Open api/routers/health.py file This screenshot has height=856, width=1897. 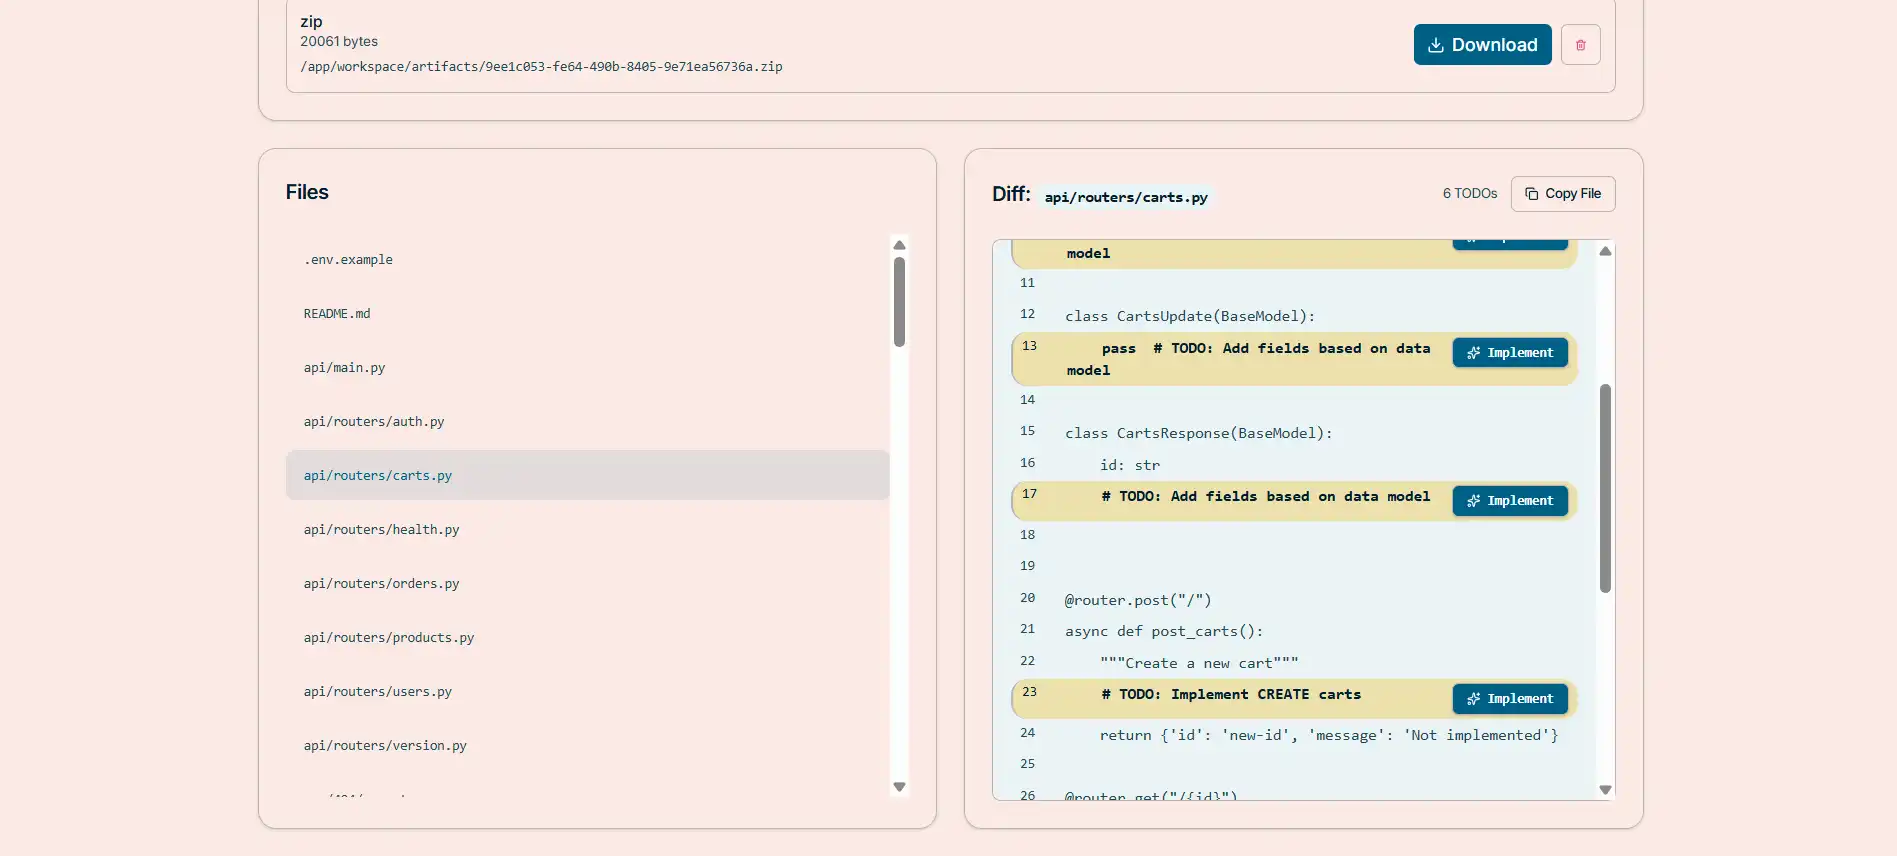(x=588, y=530)
